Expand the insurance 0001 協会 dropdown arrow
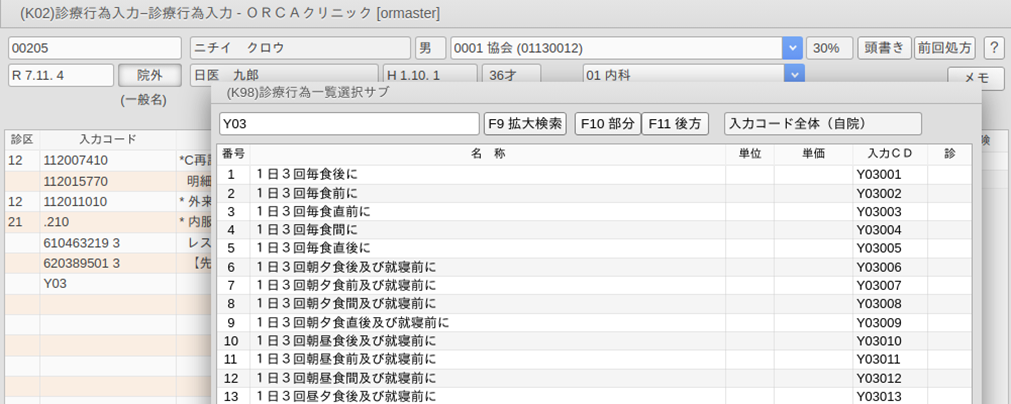 tap(793, 48)
